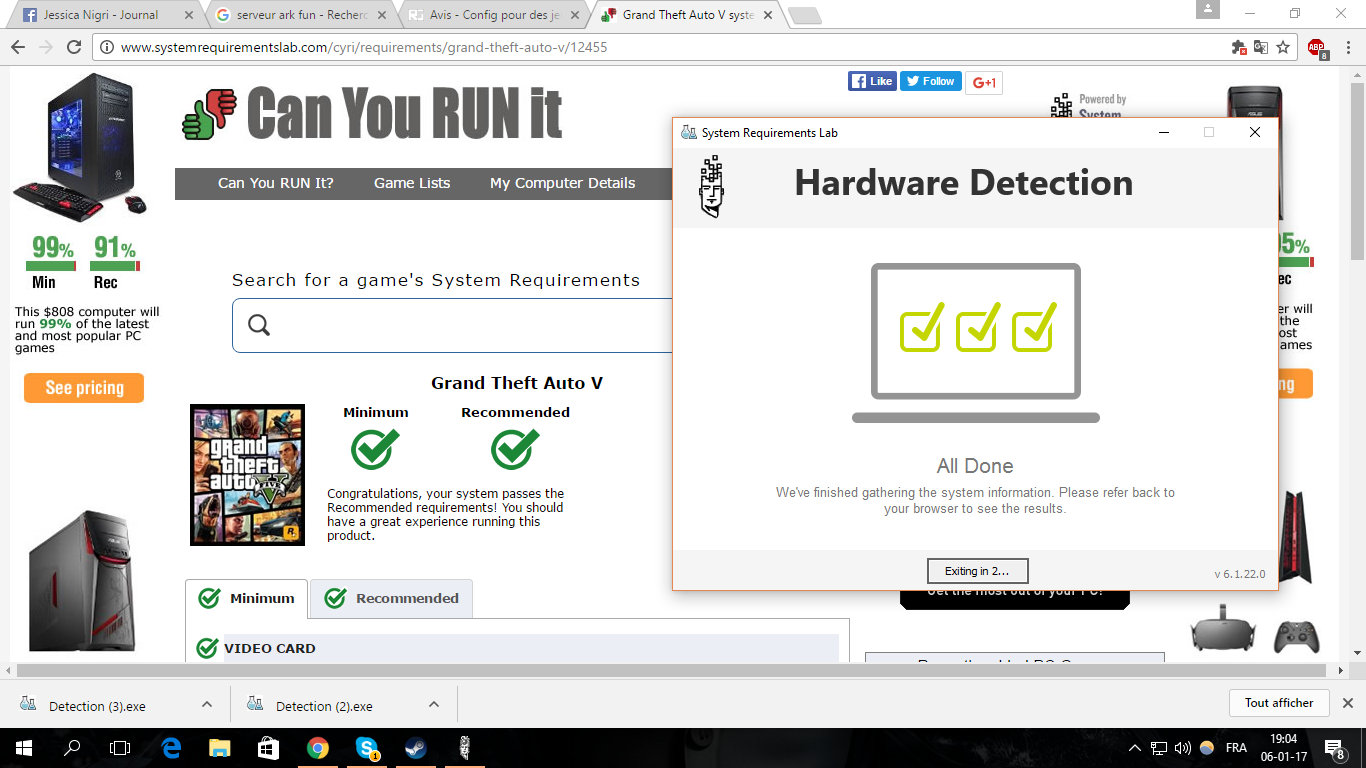Select the System Requirements Lab taskbar icon
Image resolution: width=1366 pixels, height=768 pixels.
click(x=464, y=747)
